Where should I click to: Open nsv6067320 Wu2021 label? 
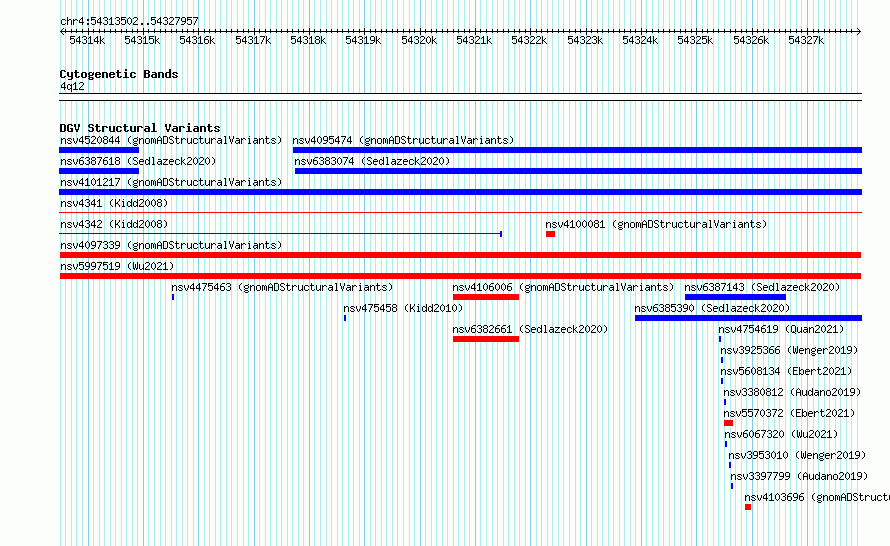click(x=781, y=434)
